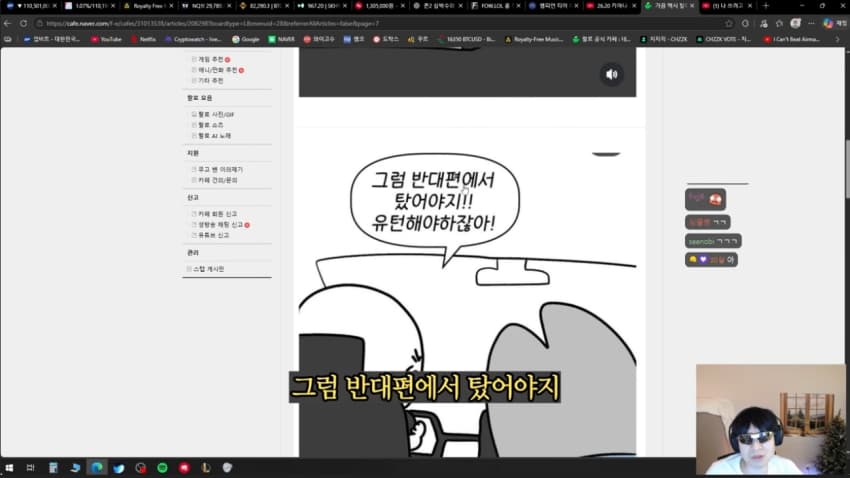Open Spotify from the taskbar
The height and width of the screenshot is (478, 850).
point(162,468)
